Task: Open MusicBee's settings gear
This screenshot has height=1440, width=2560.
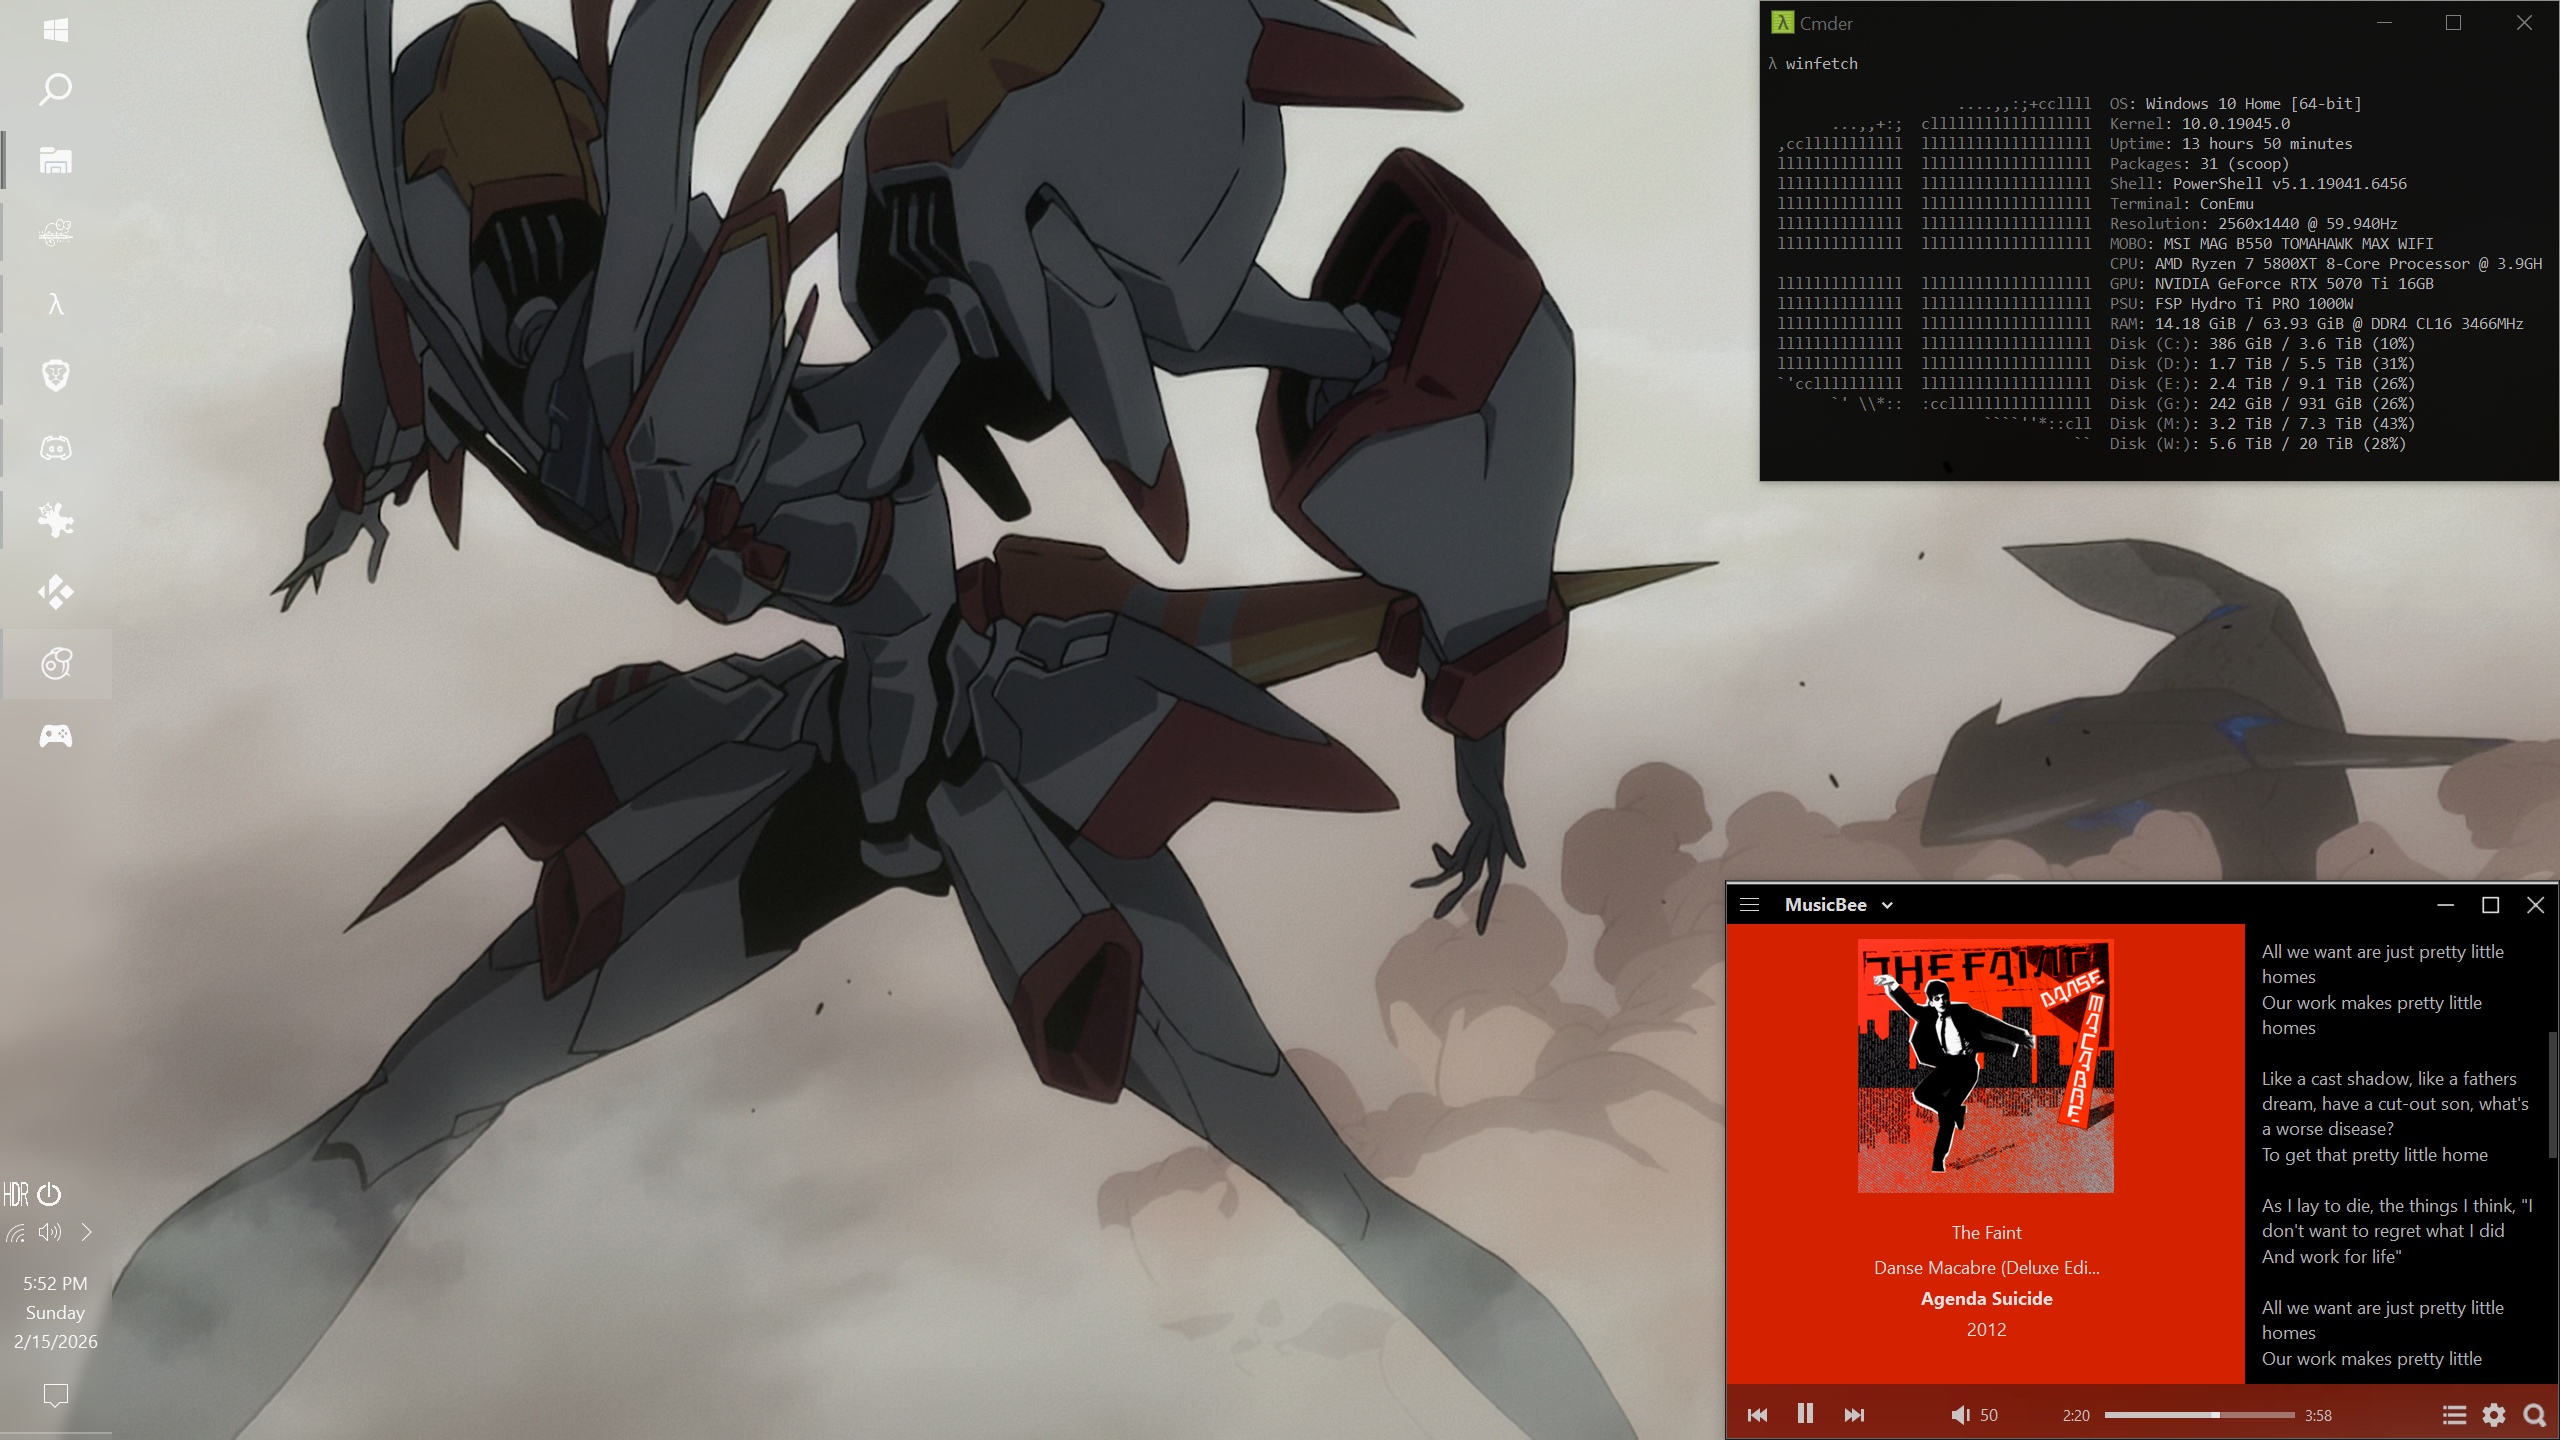Action: pos(2494,1415)
